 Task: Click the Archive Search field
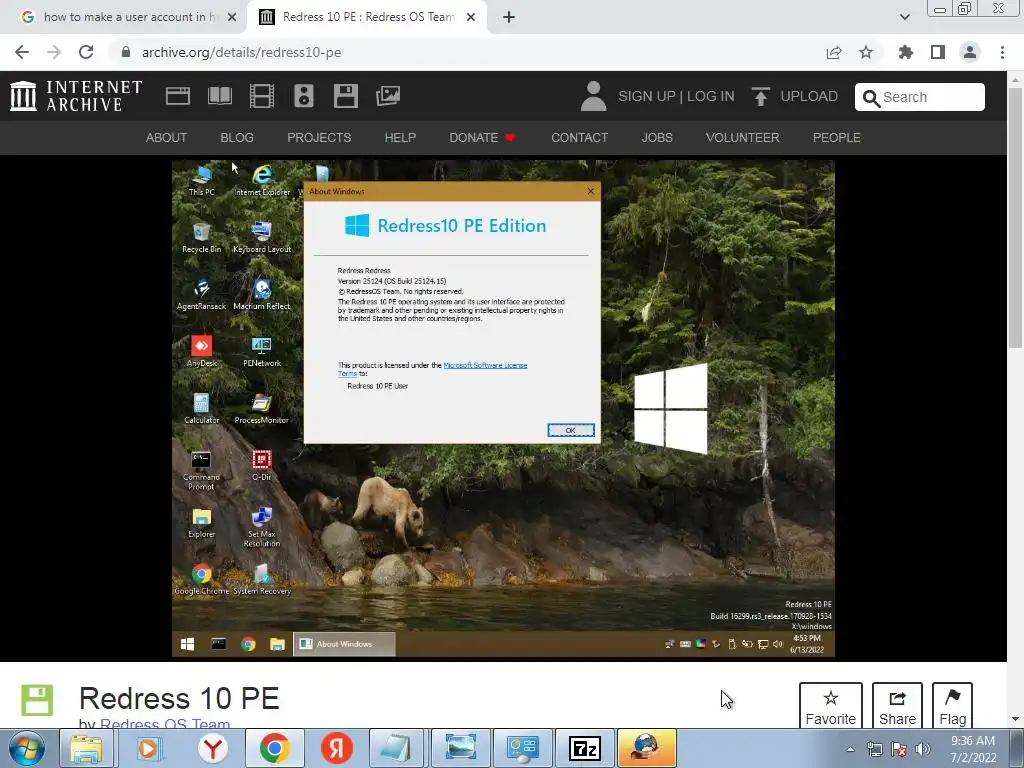click(920, 97)
